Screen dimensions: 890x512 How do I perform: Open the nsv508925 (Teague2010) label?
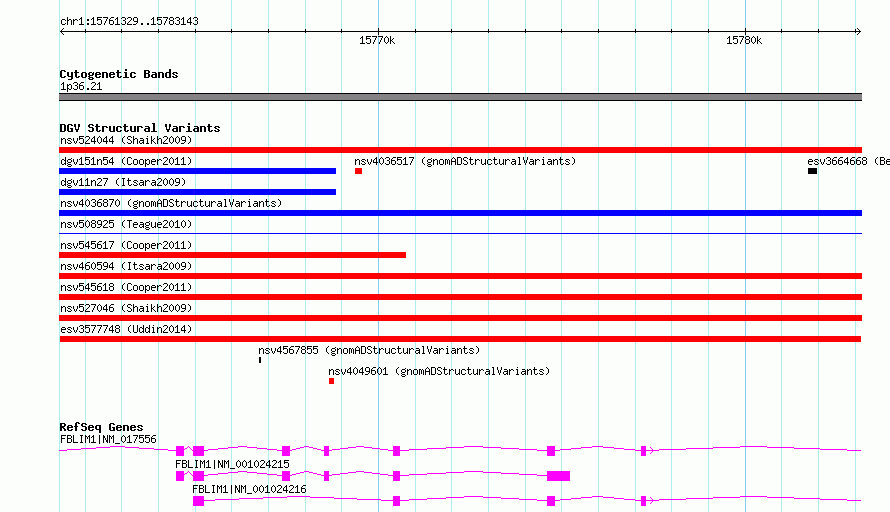tap(126, 224)
